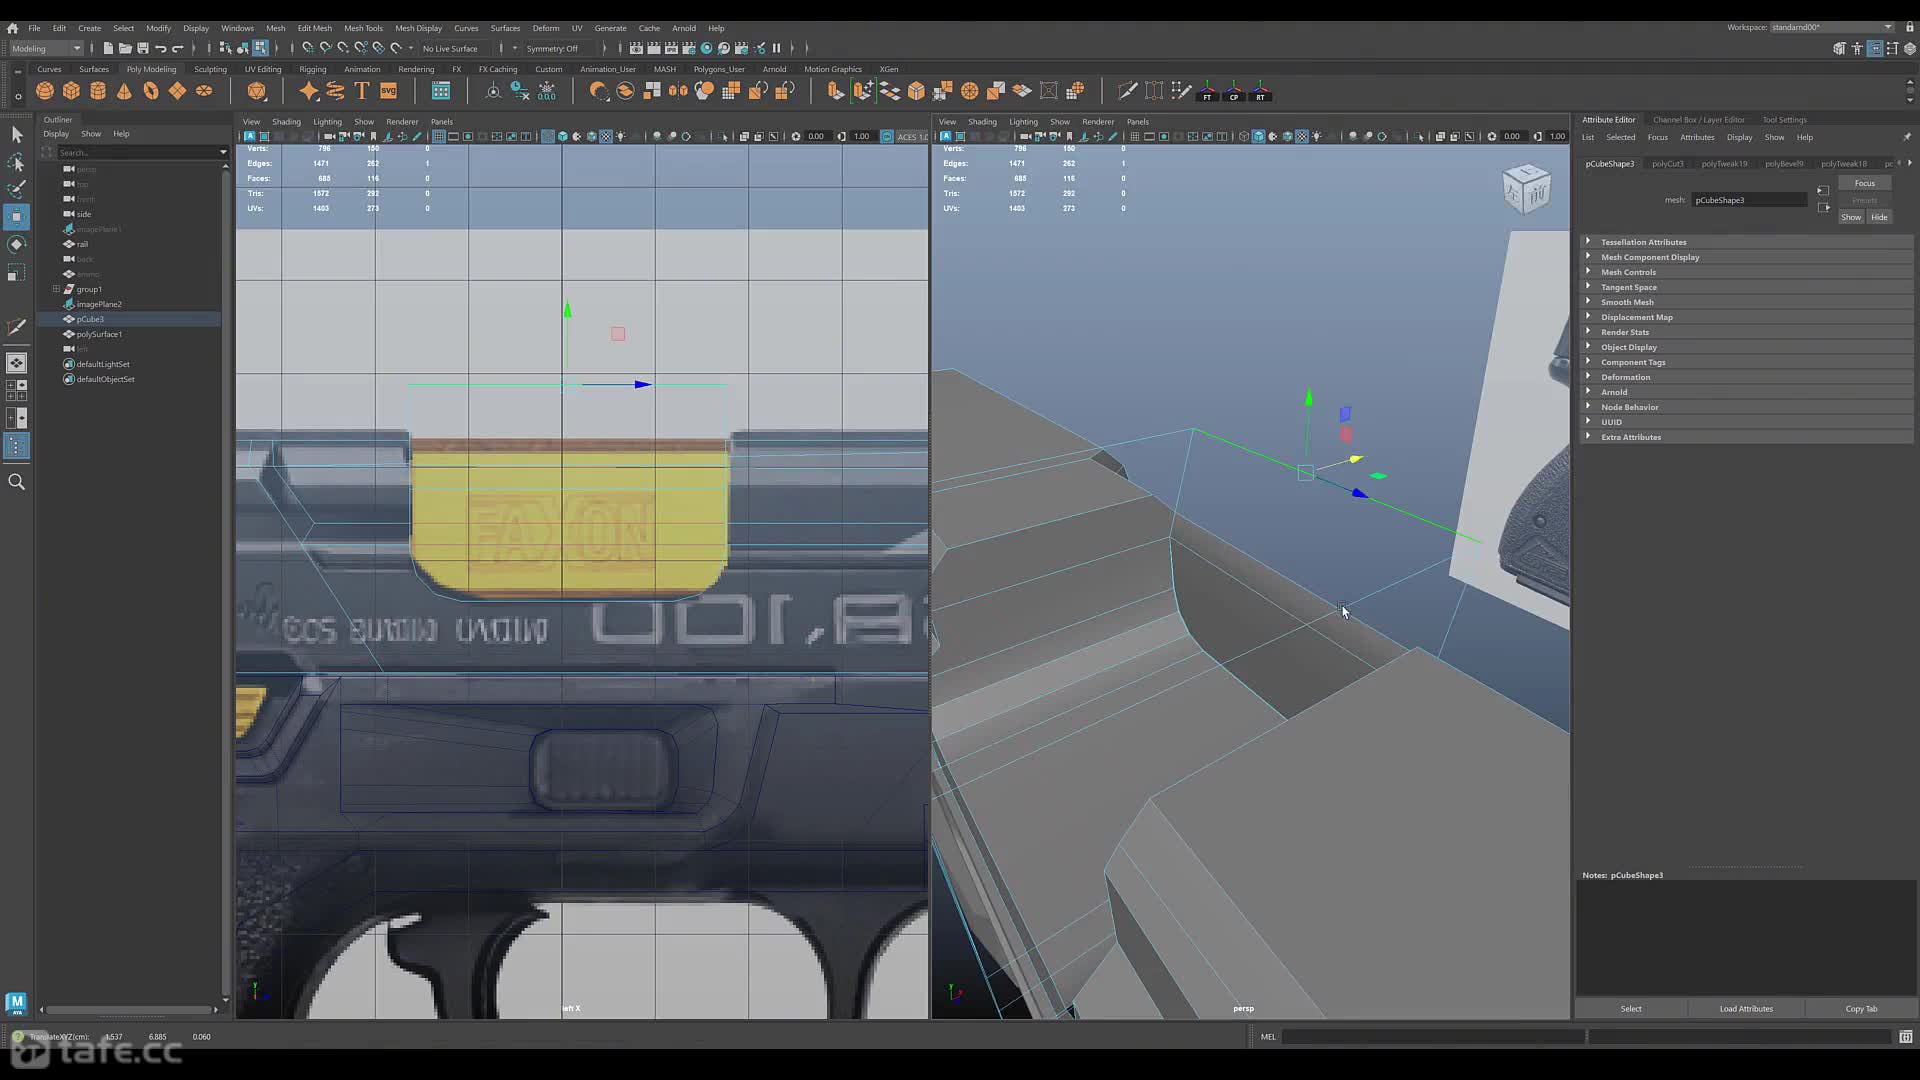Viewport: 1920px width, 1080px height.
Task: Click the Outliner search field
Action: pyautogui.click(x=136, y=152)
